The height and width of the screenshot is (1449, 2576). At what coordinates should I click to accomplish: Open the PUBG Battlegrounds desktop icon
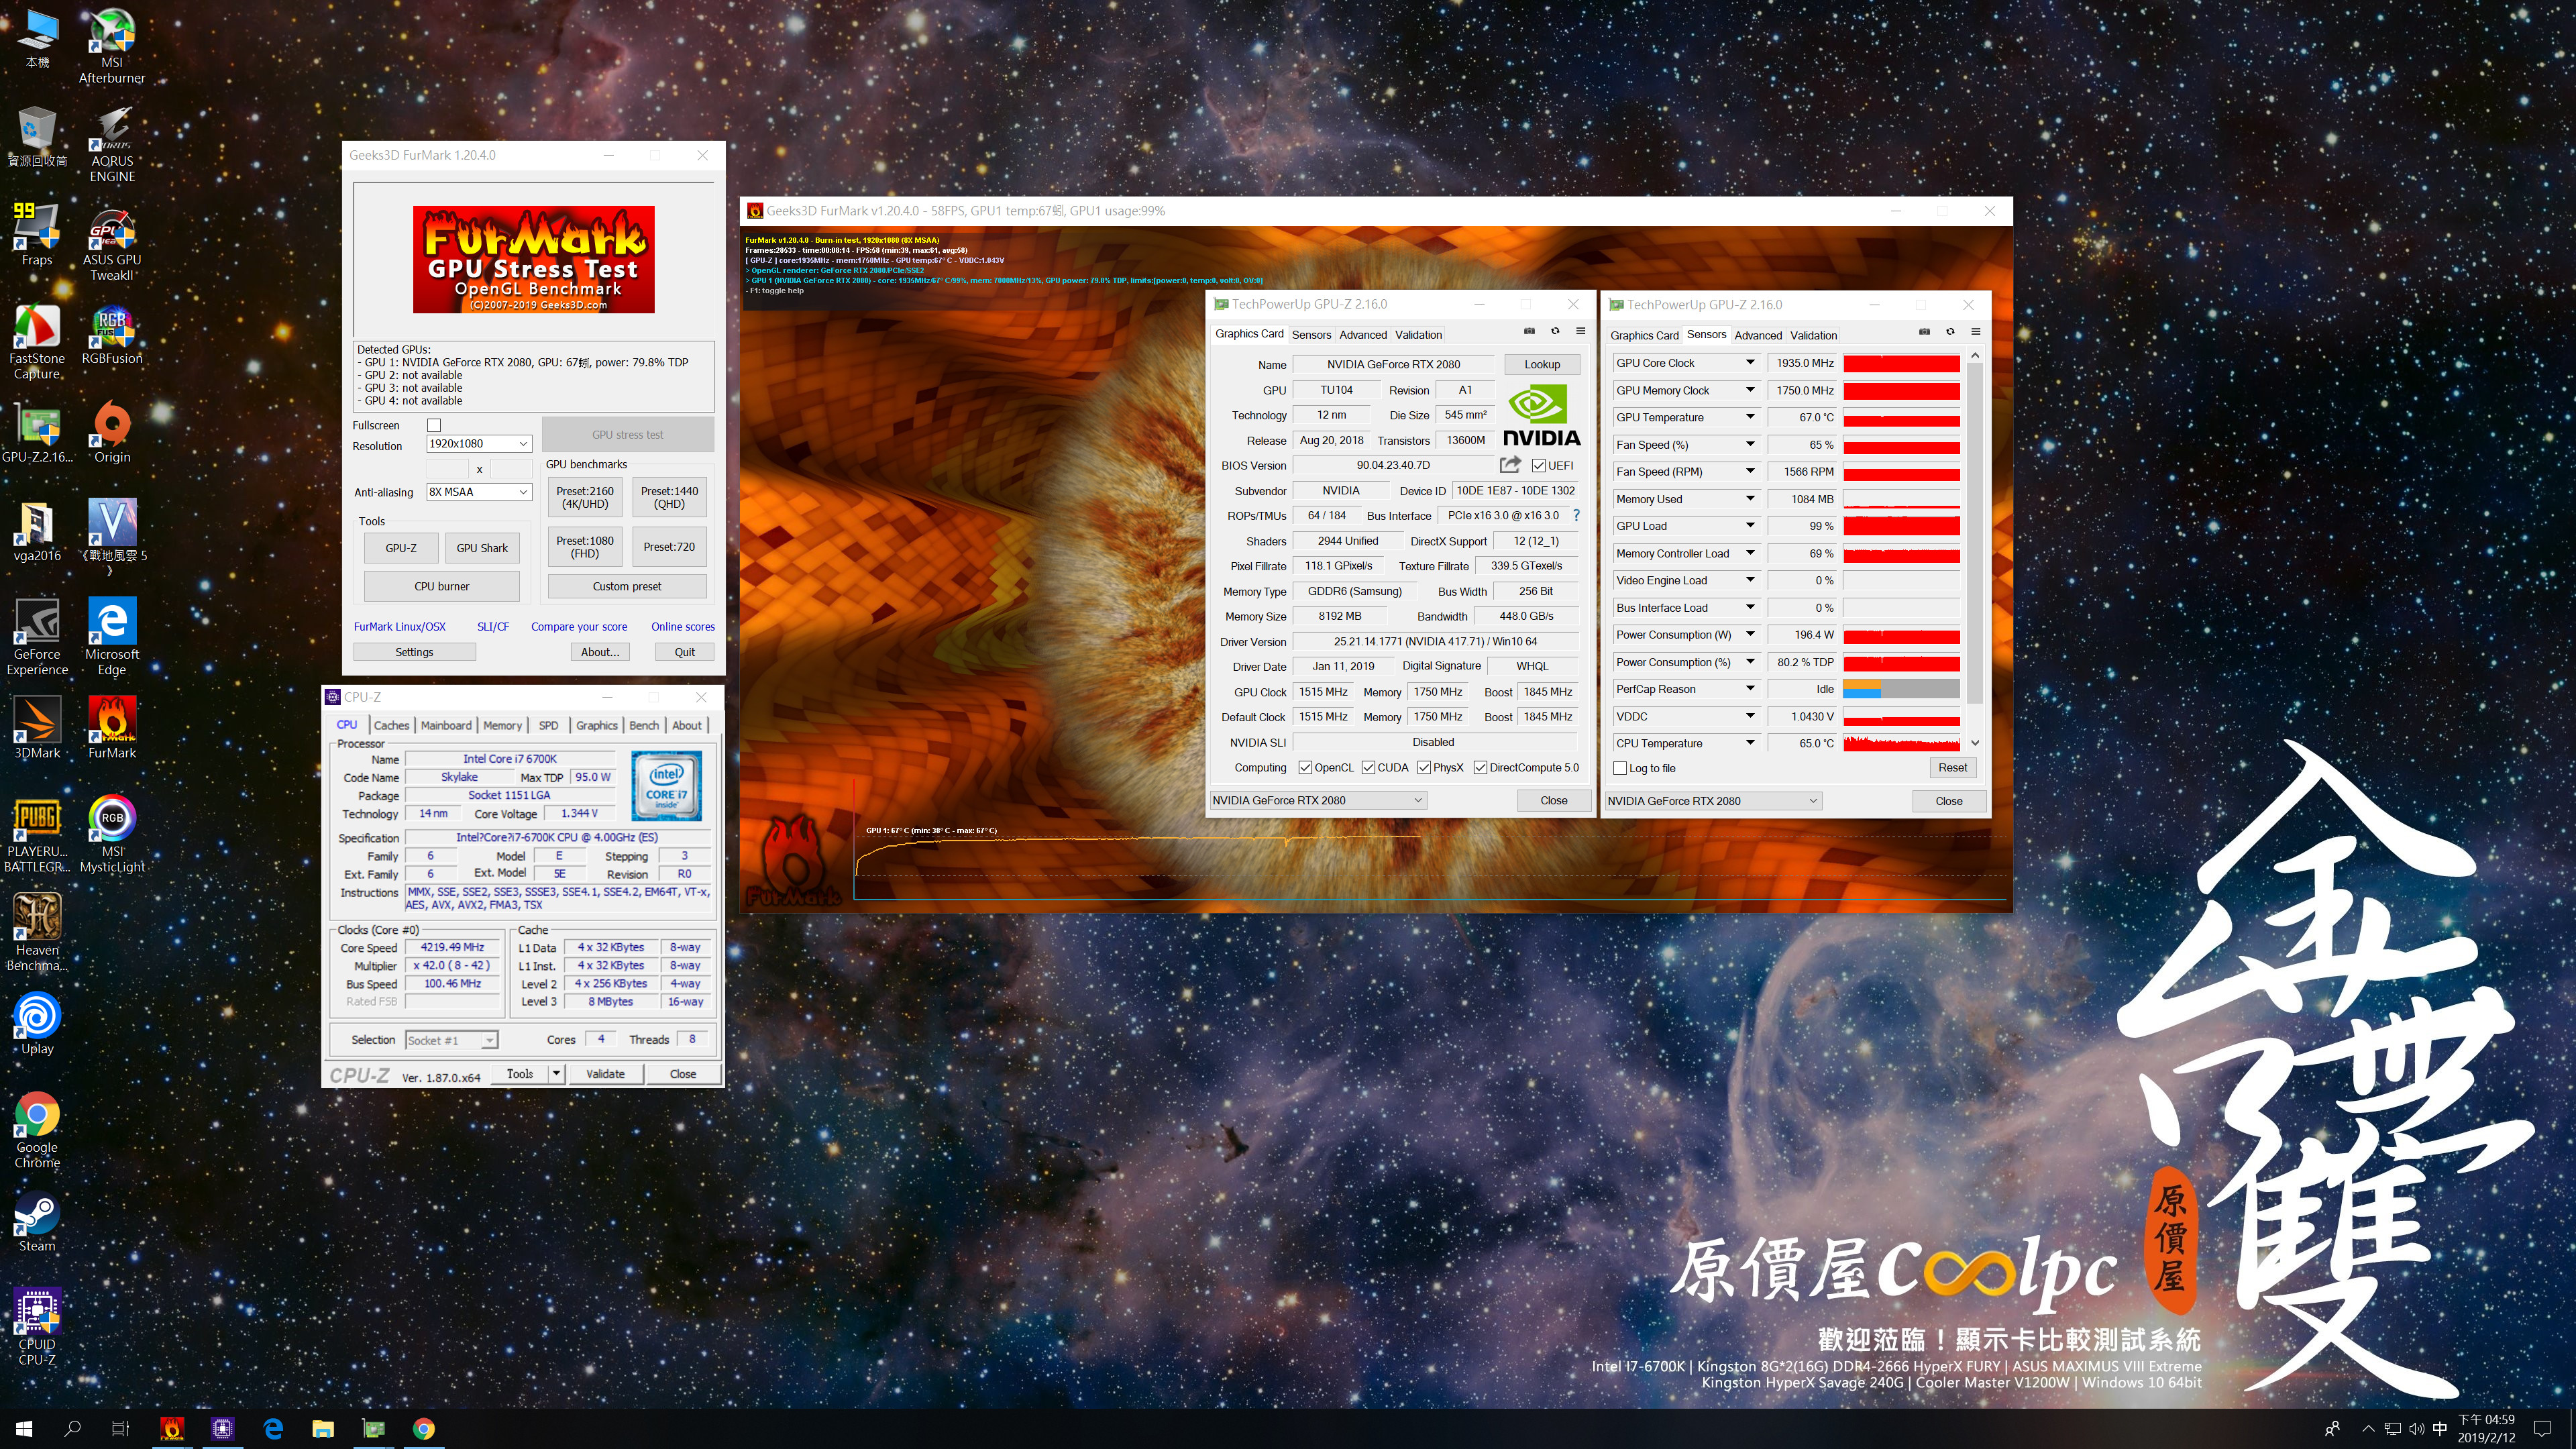tap(37, 835)
